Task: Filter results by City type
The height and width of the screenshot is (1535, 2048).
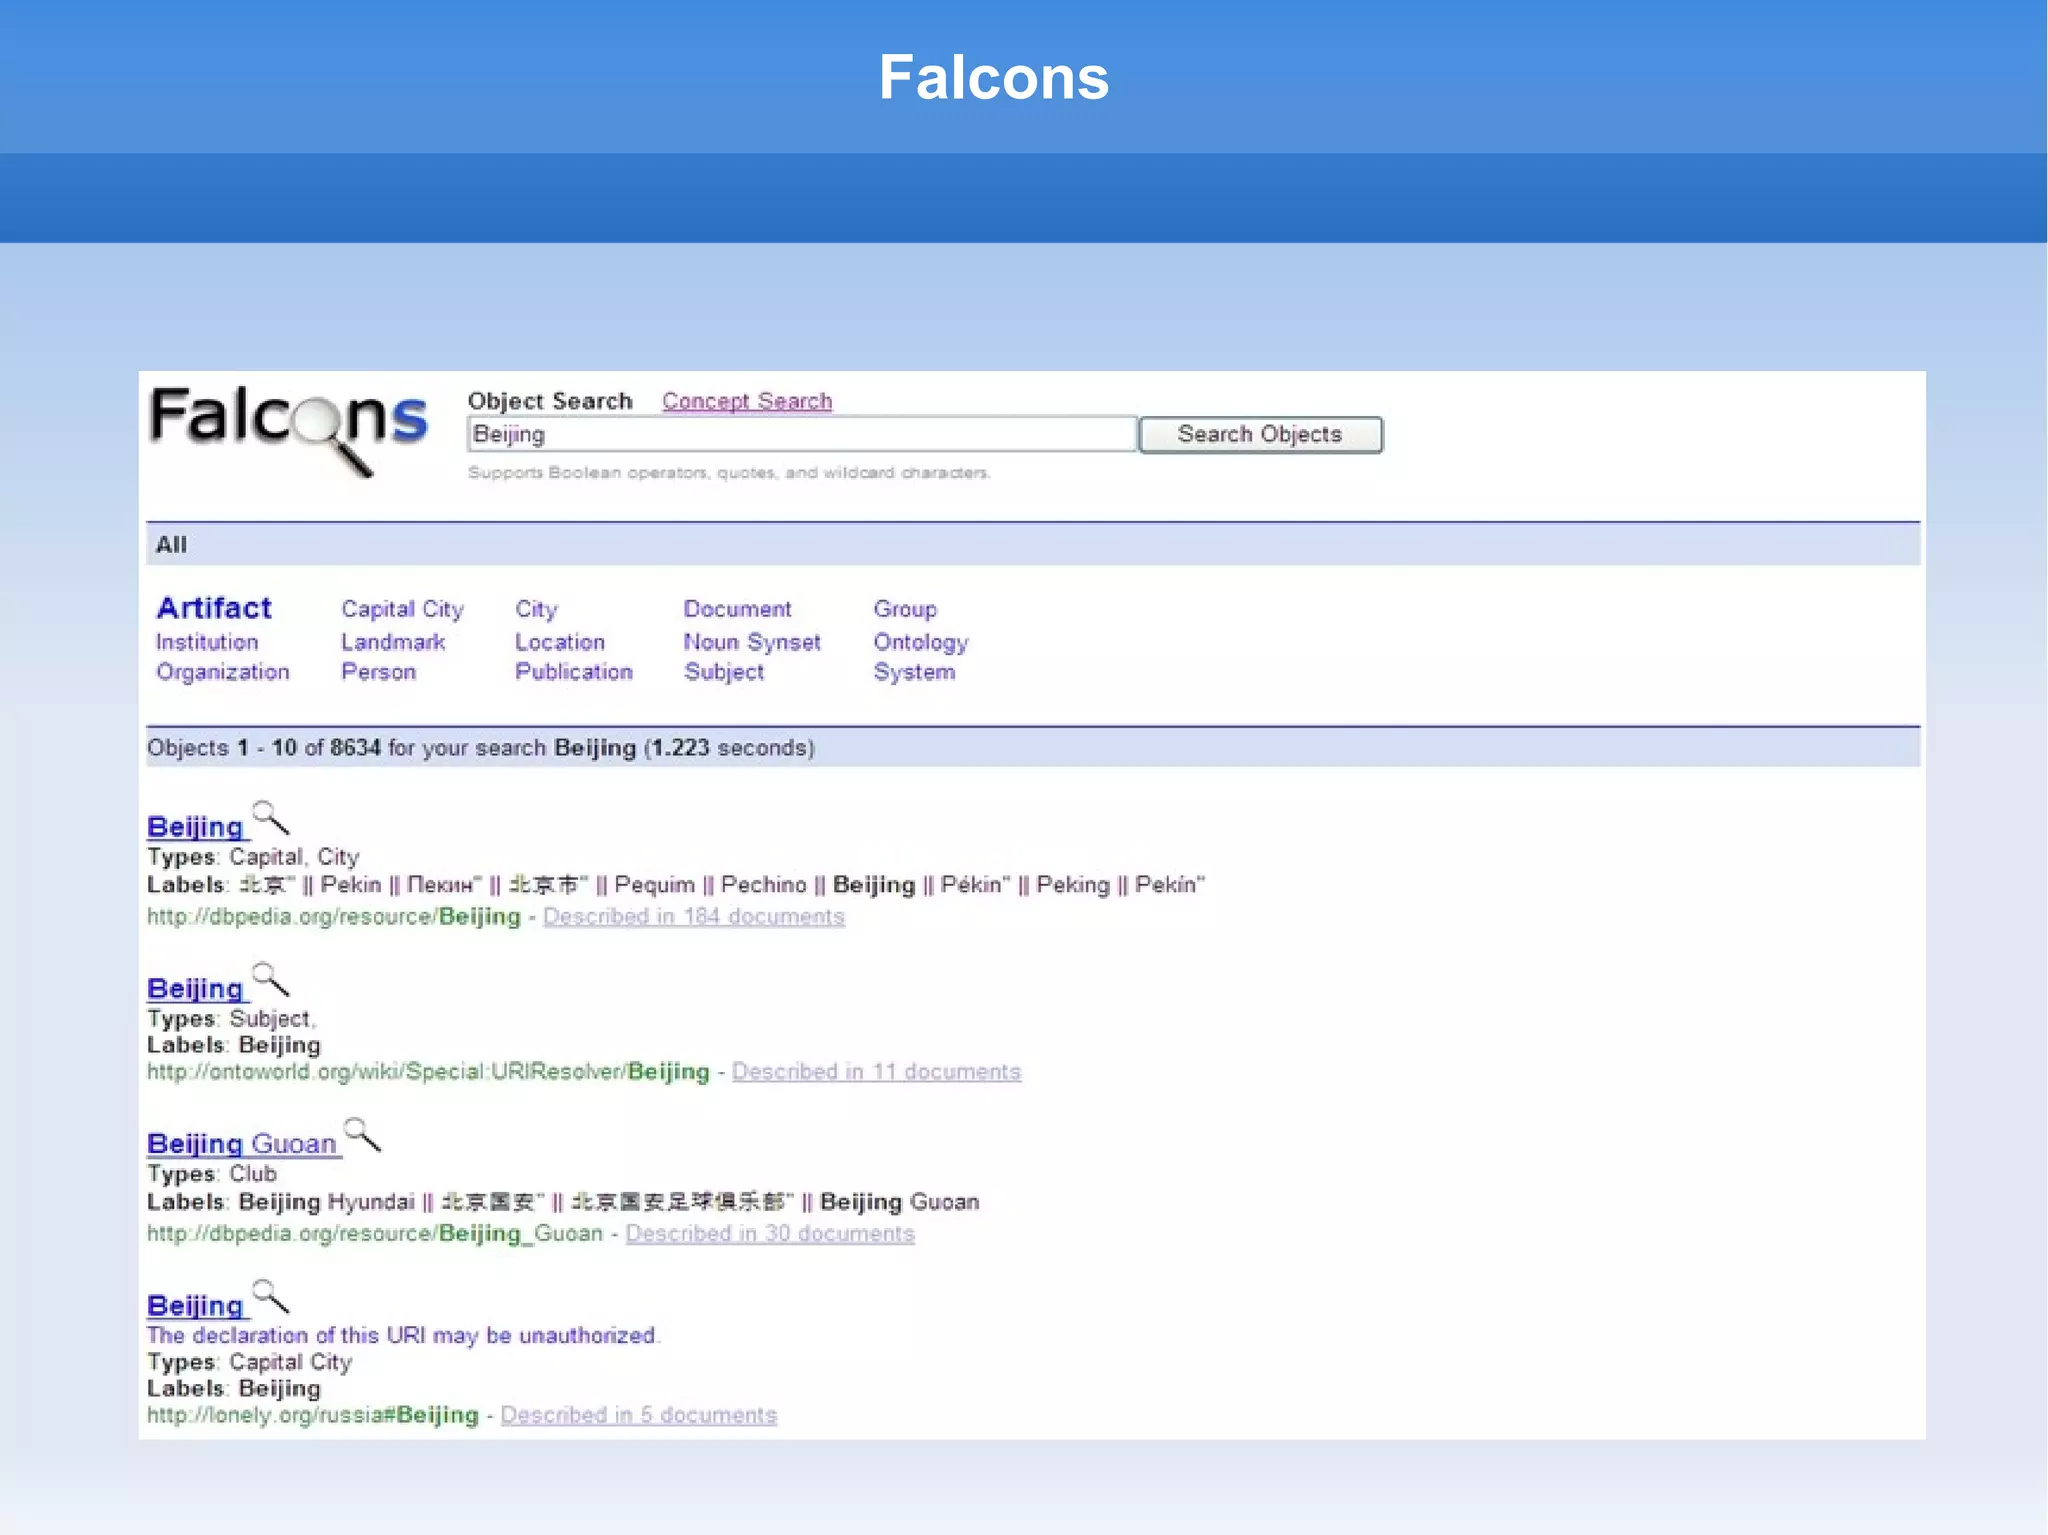Action: tap(536, 609)
